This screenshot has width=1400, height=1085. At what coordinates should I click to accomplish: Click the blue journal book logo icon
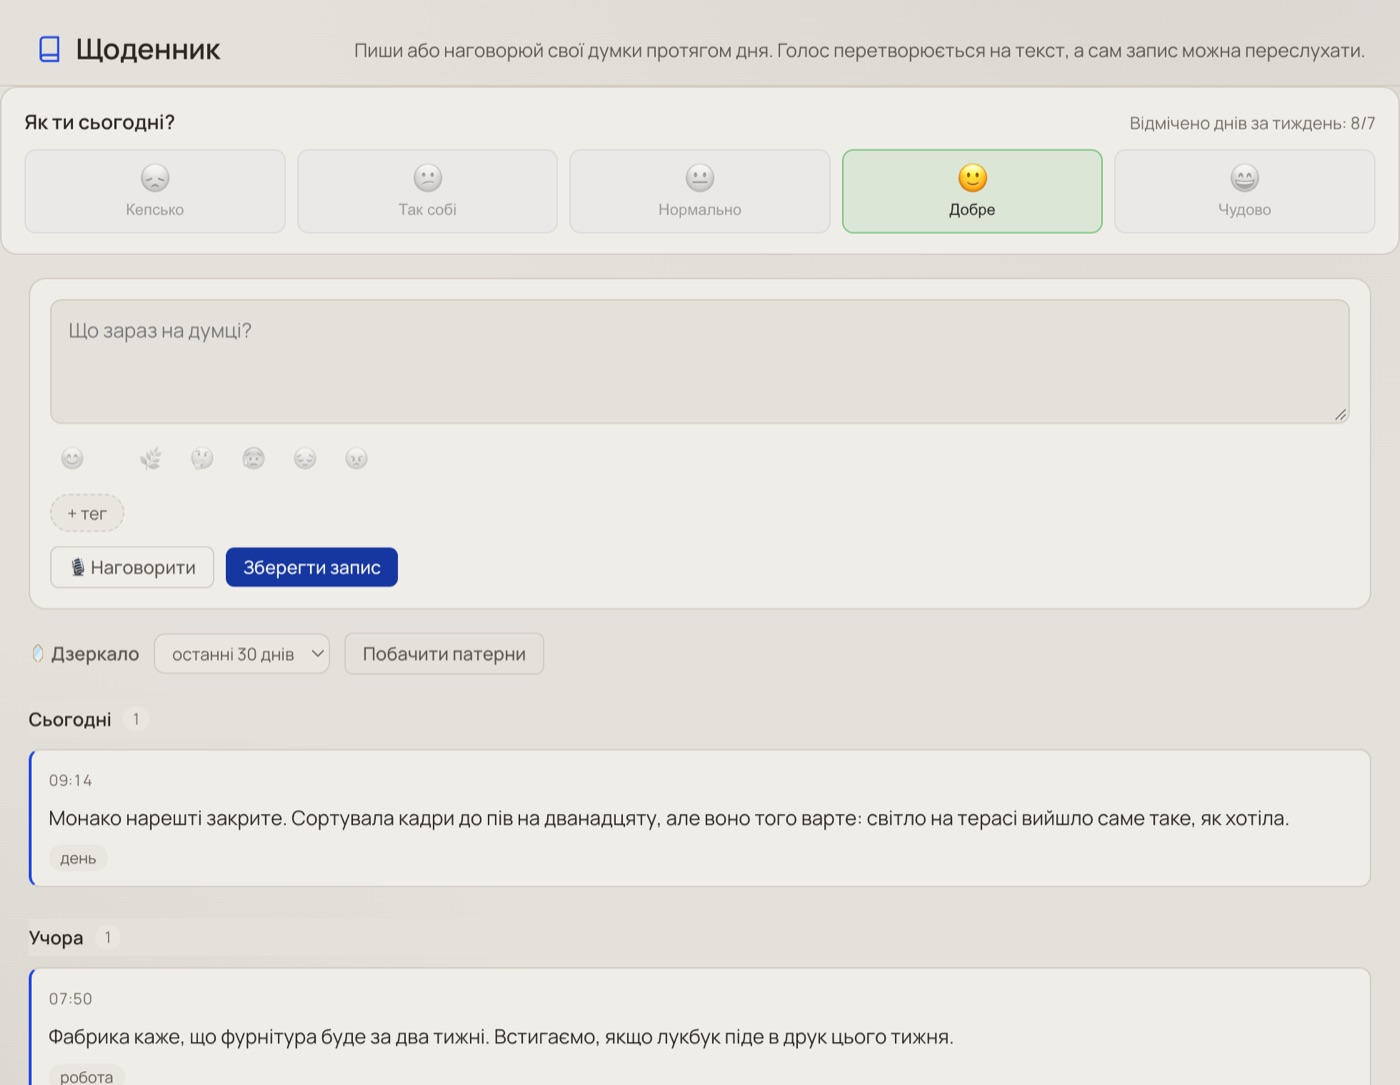pyautogui.click(x=49, y=49)
